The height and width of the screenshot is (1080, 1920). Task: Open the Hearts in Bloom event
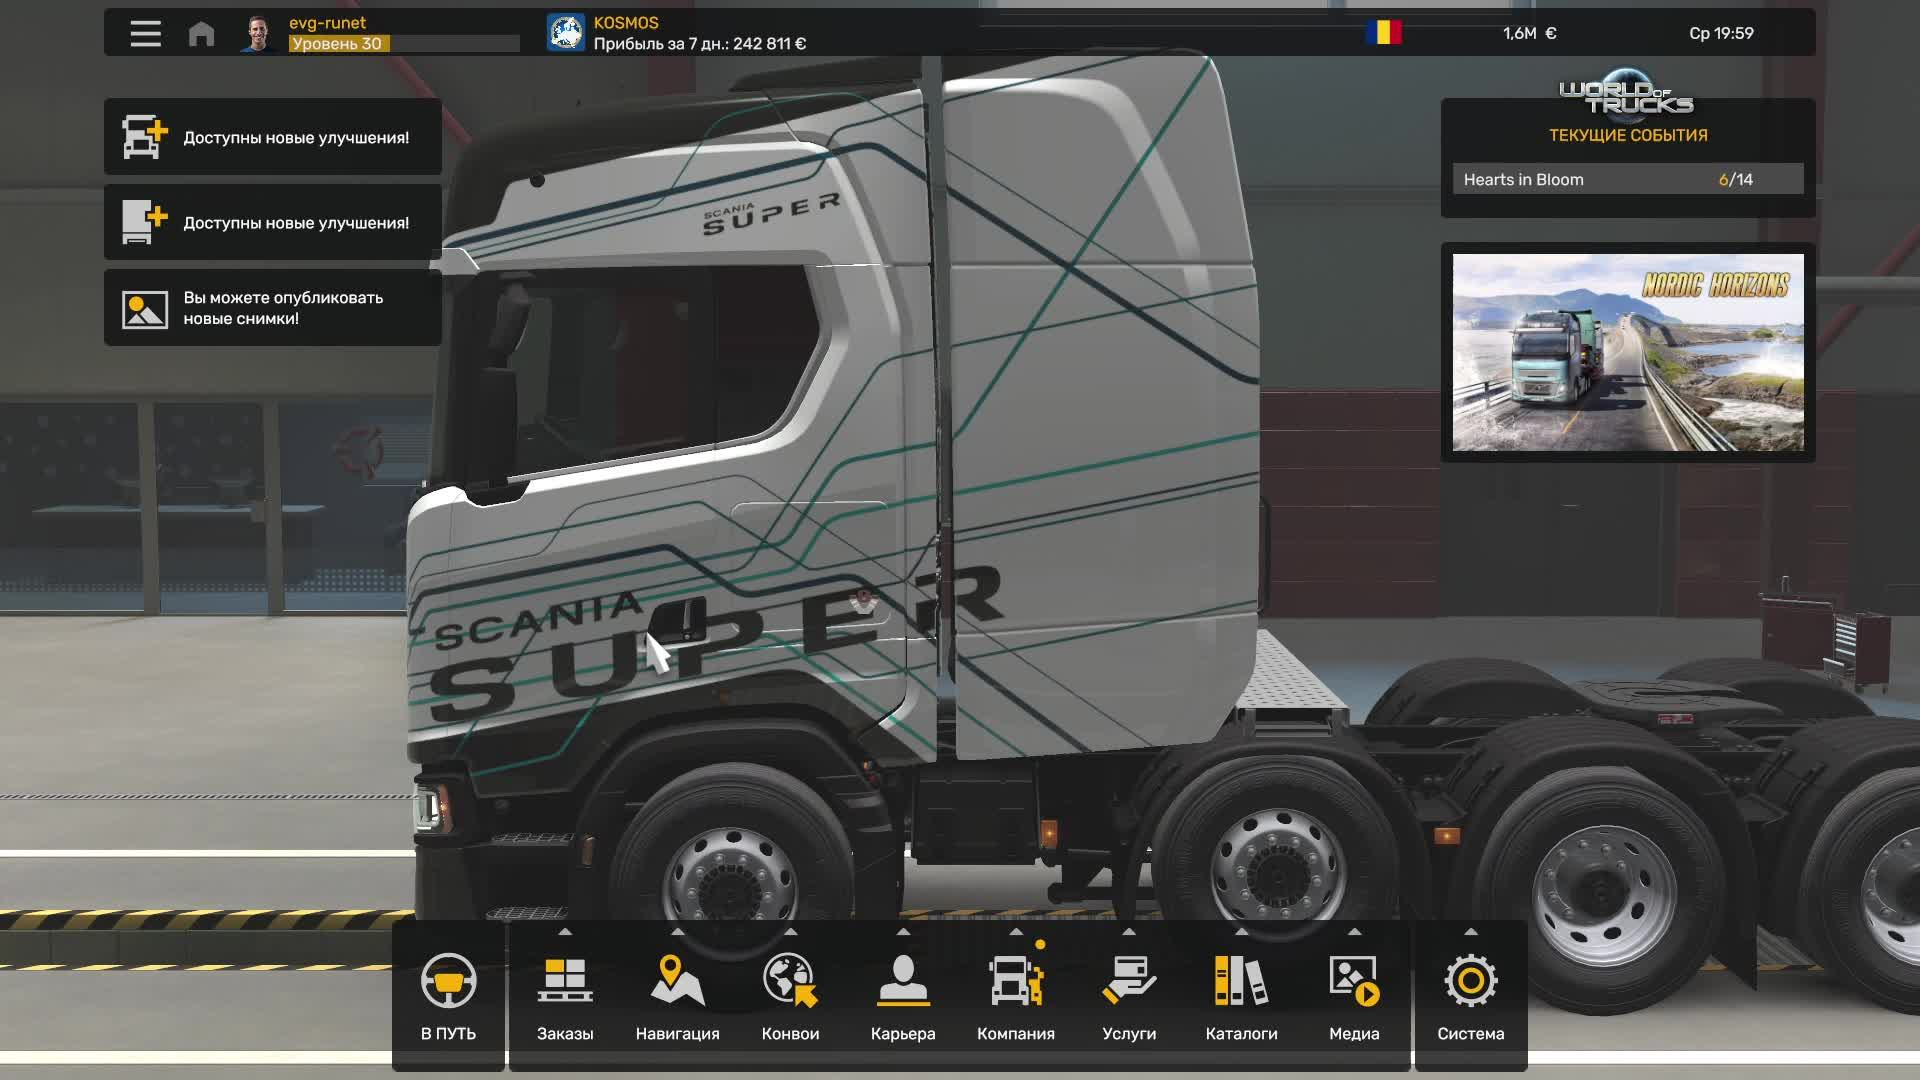(1626, 179)
